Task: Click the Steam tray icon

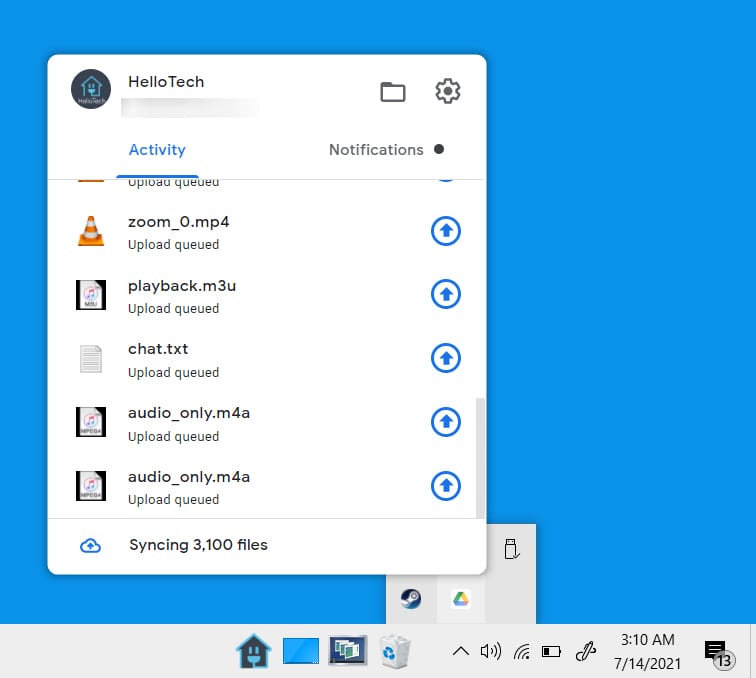Action: [411, 599]
